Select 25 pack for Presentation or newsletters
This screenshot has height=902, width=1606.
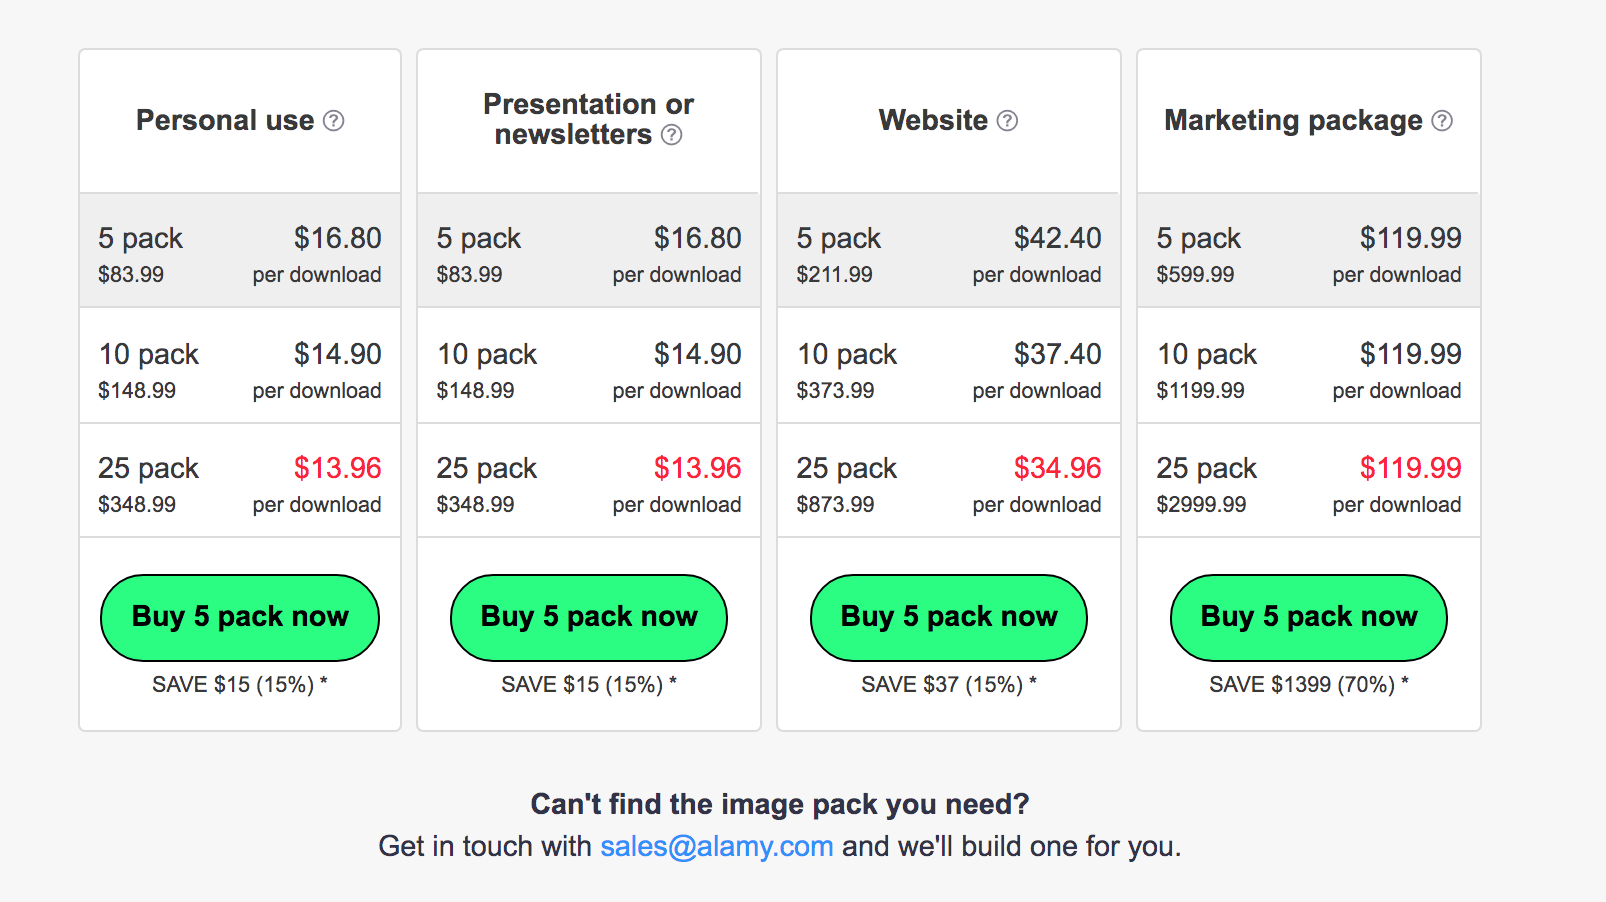pyautogui.click(x=589, y=481)
